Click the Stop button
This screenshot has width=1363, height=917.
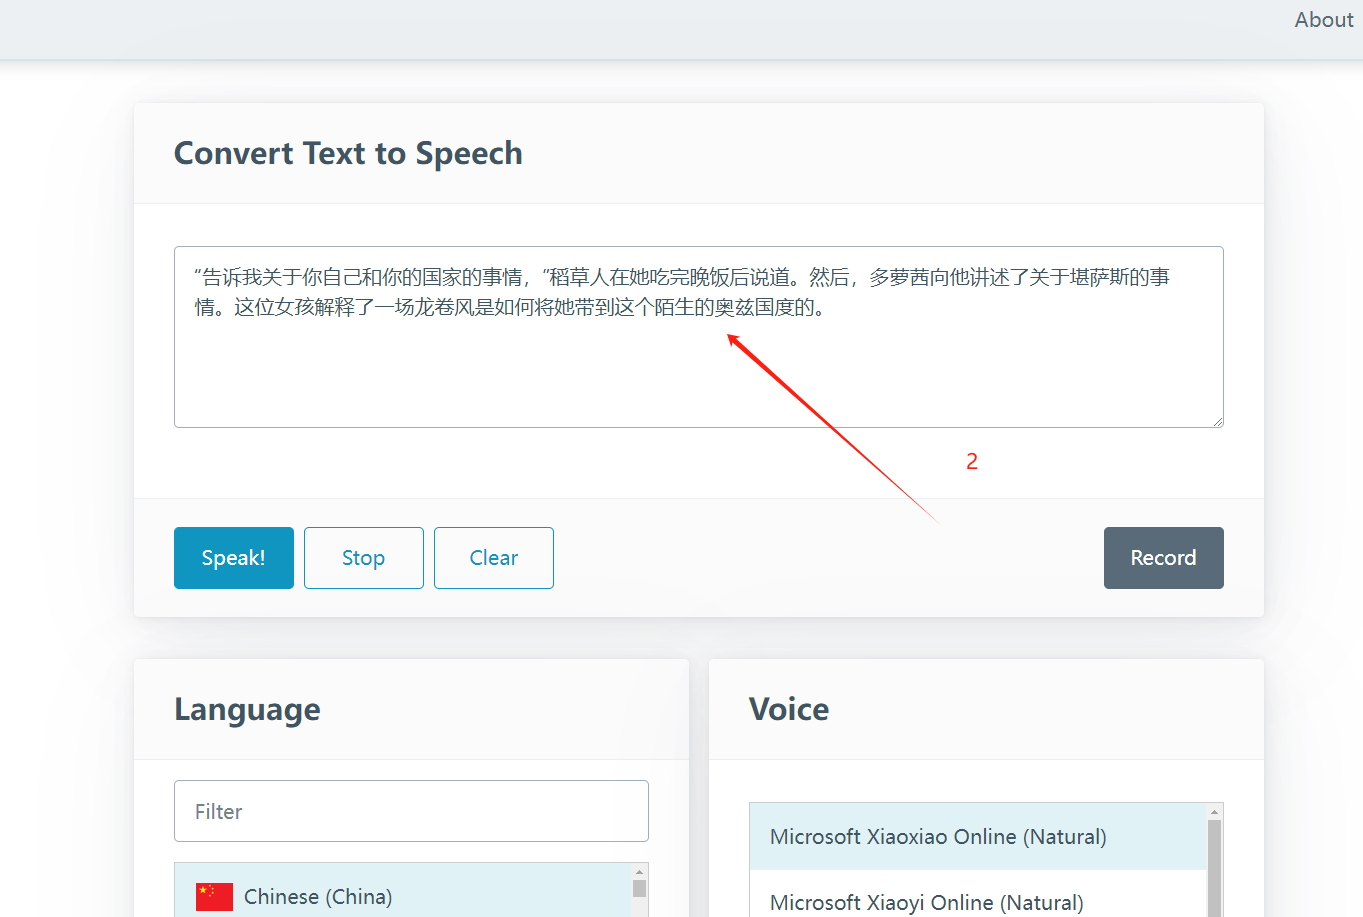pos(363,557)
